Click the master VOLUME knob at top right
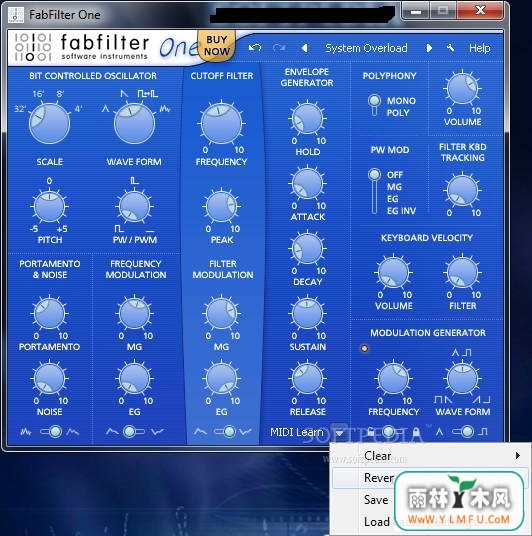 (463, 89)
